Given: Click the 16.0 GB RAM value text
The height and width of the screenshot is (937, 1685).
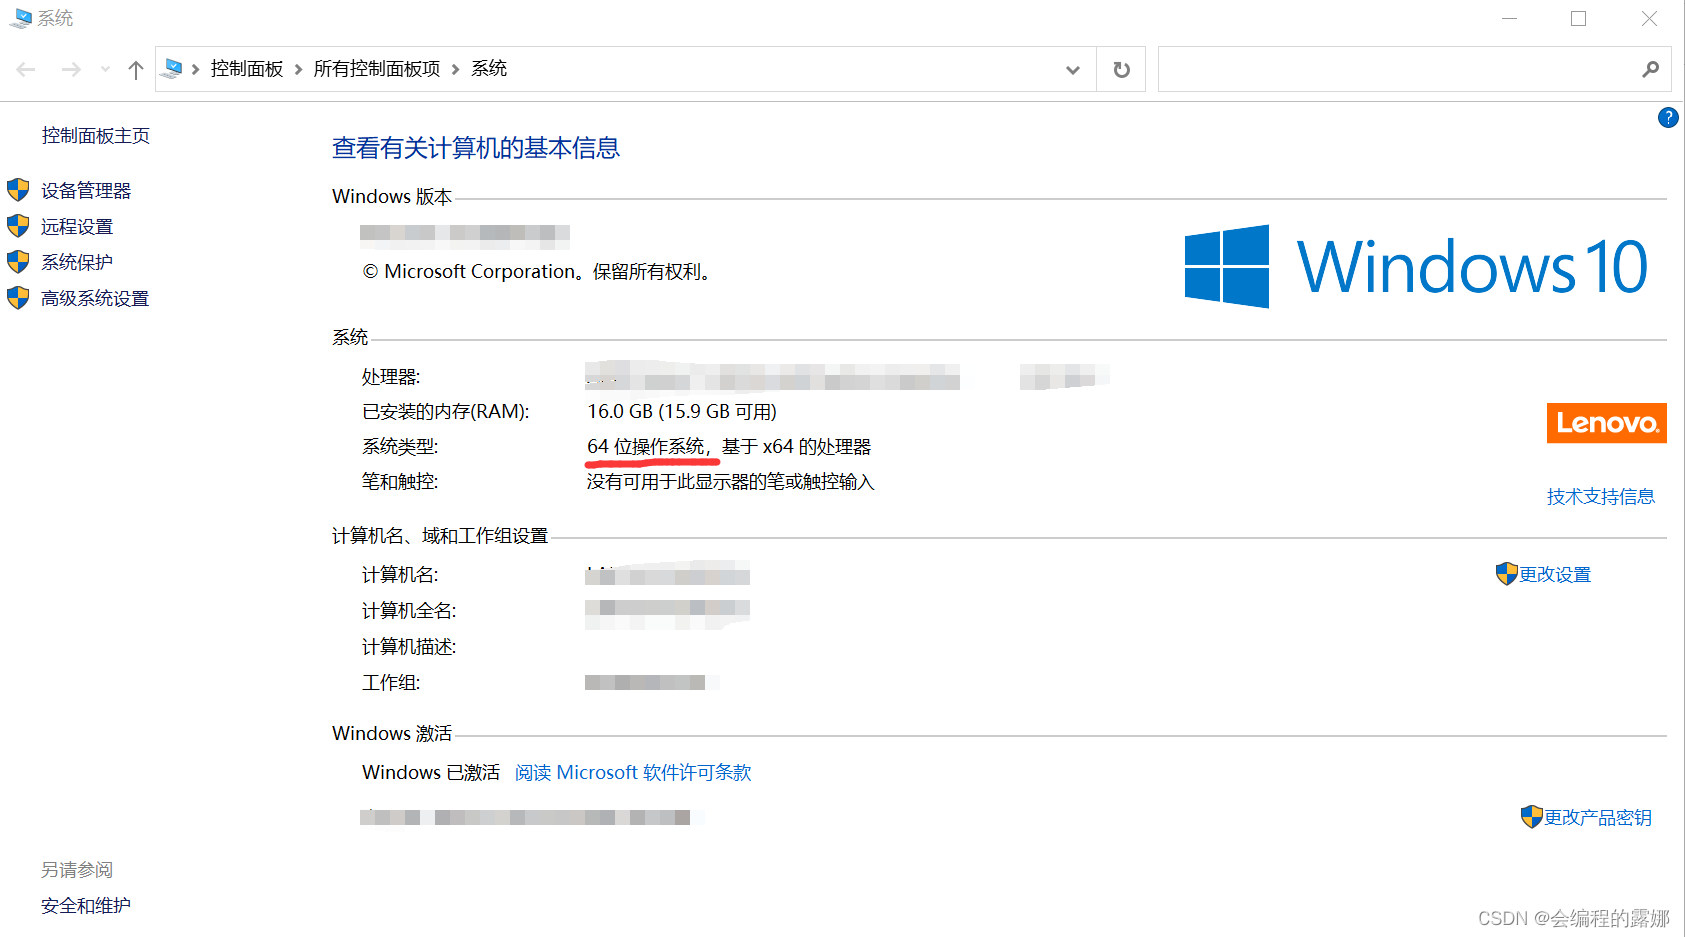Looking at the screenshot, I should coord(682,411).
